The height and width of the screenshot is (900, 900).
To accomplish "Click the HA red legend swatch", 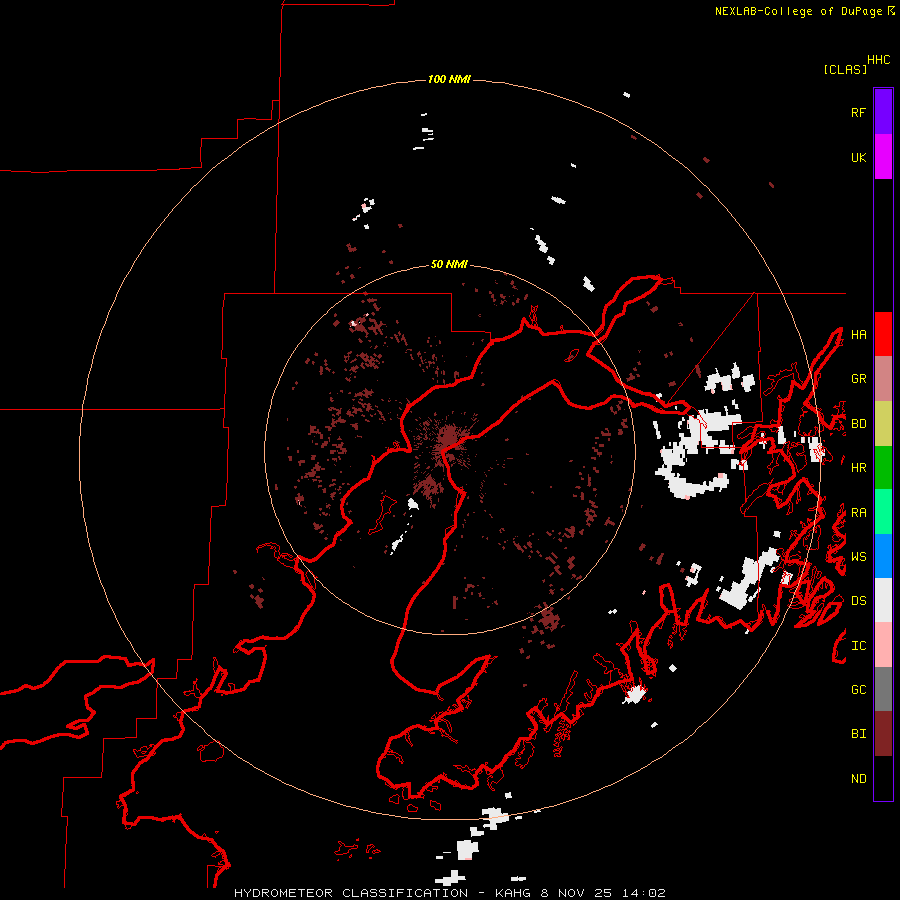I will tap(883, 334).
